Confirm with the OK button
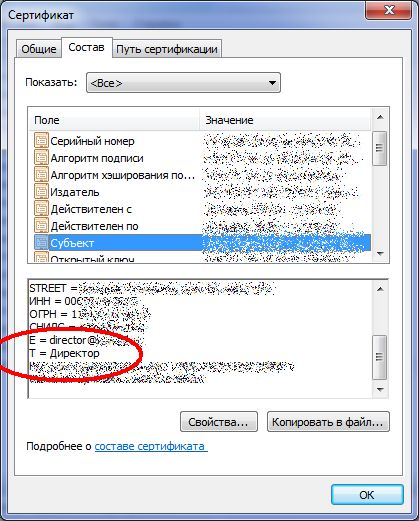This screenshot has height=521, width=419. (x=367, y=495)
